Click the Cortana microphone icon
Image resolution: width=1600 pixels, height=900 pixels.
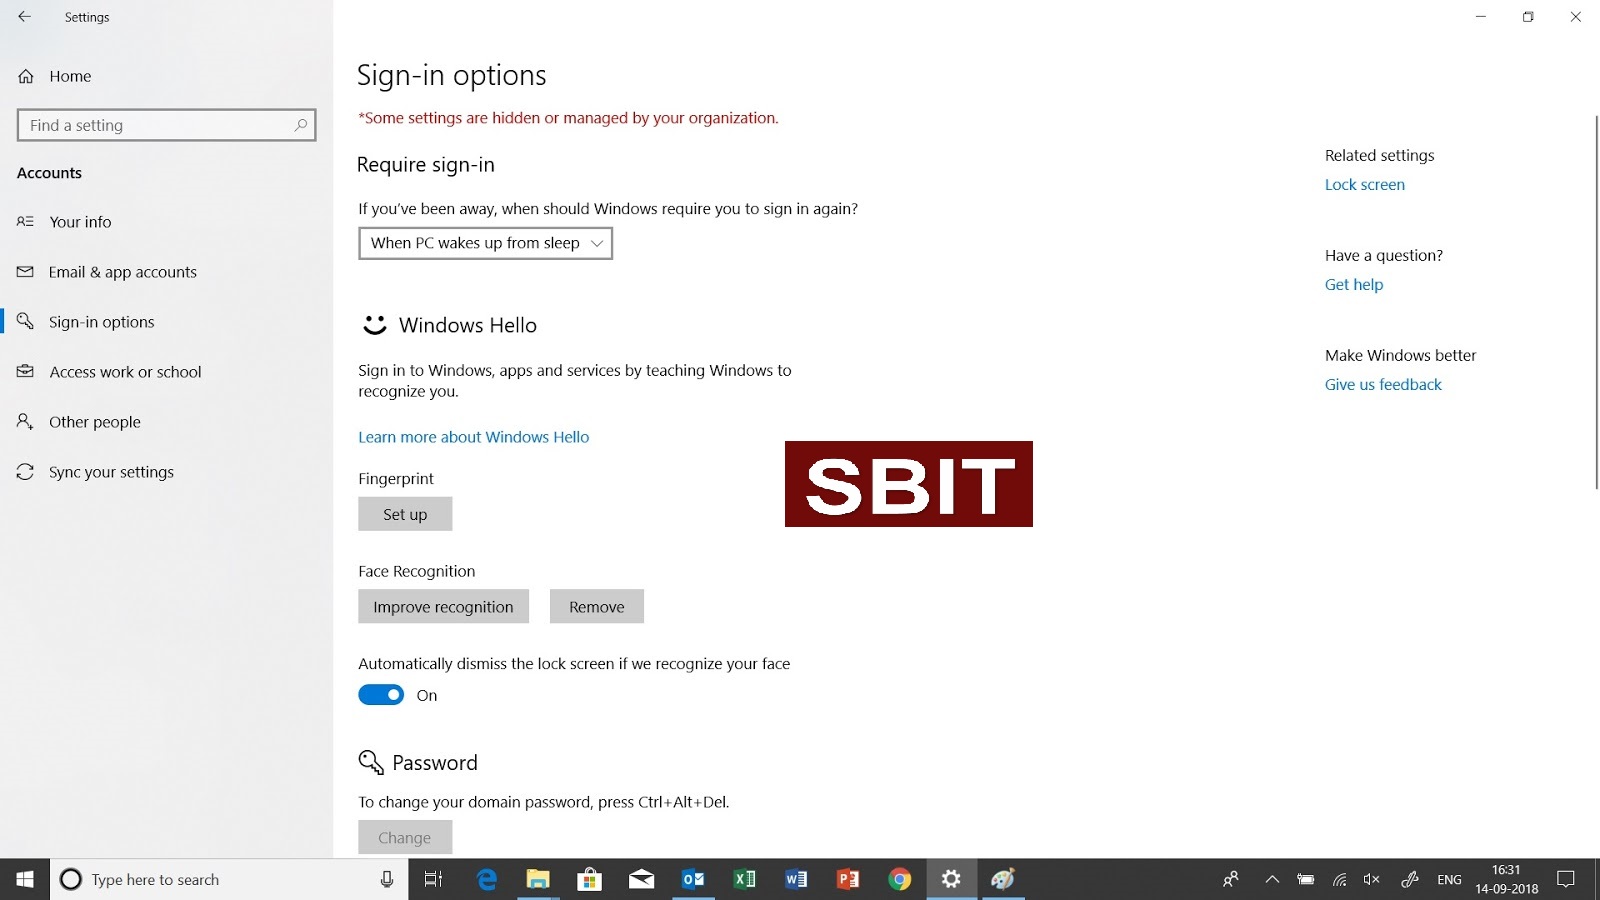click(387, 880)
